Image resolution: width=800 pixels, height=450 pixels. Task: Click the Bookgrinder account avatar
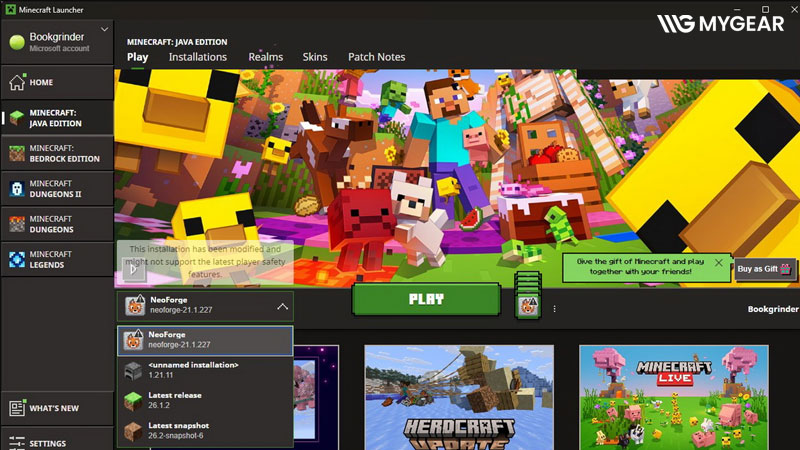(17, 42)
